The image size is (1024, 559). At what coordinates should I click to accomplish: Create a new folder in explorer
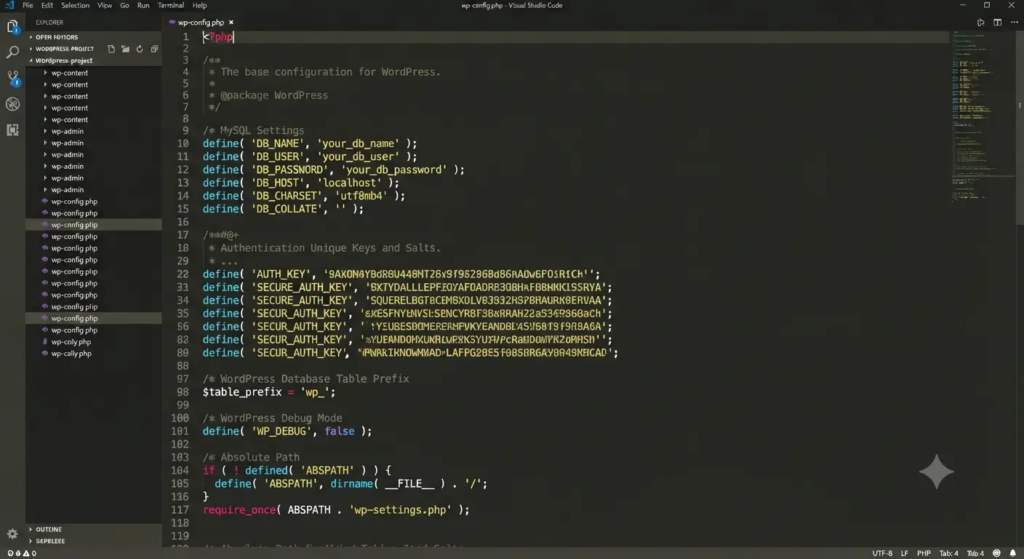(x=125, y=49)
